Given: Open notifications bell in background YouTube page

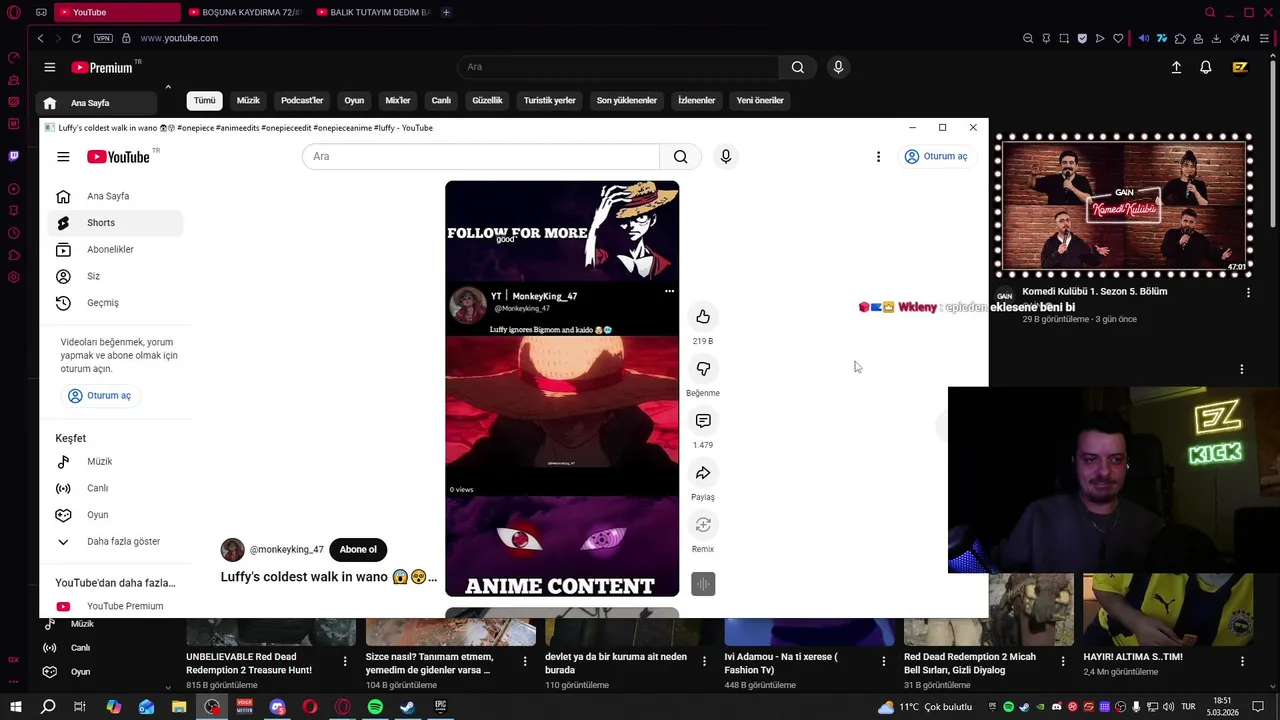Looking at the screenshot, I should (x=1206, y=67).
